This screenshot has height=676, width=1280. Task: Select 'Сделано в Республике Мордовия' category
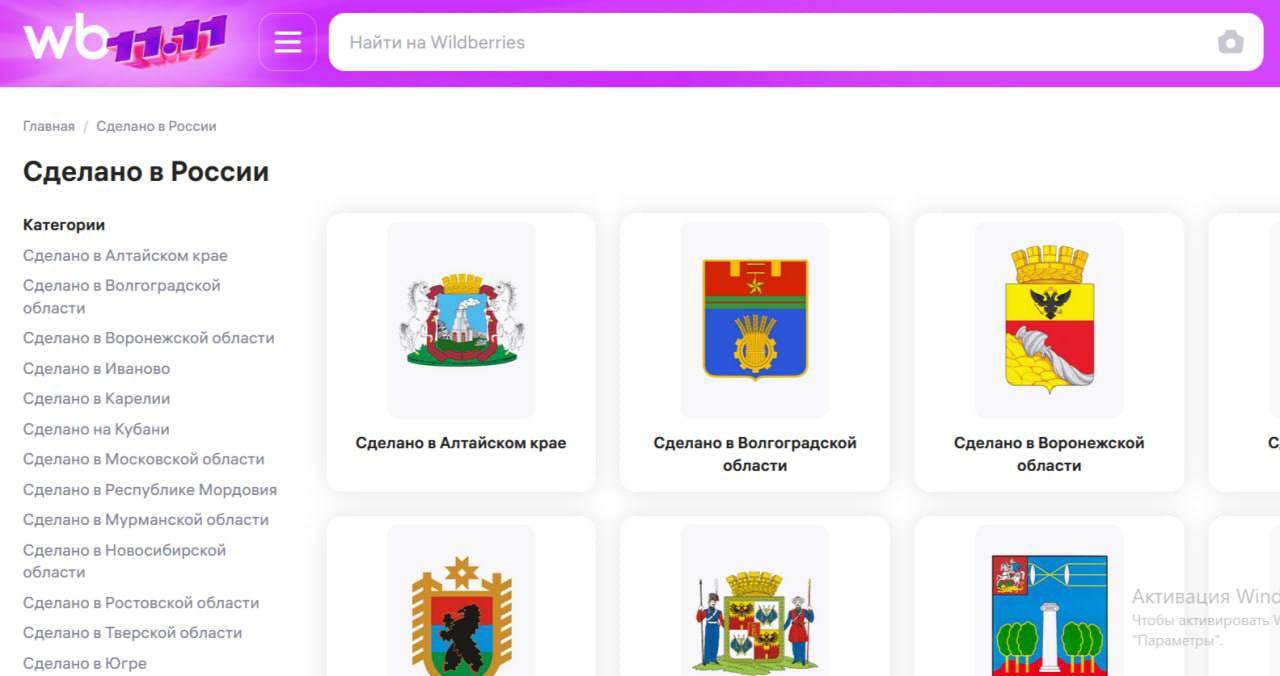[x=150, y=490]
